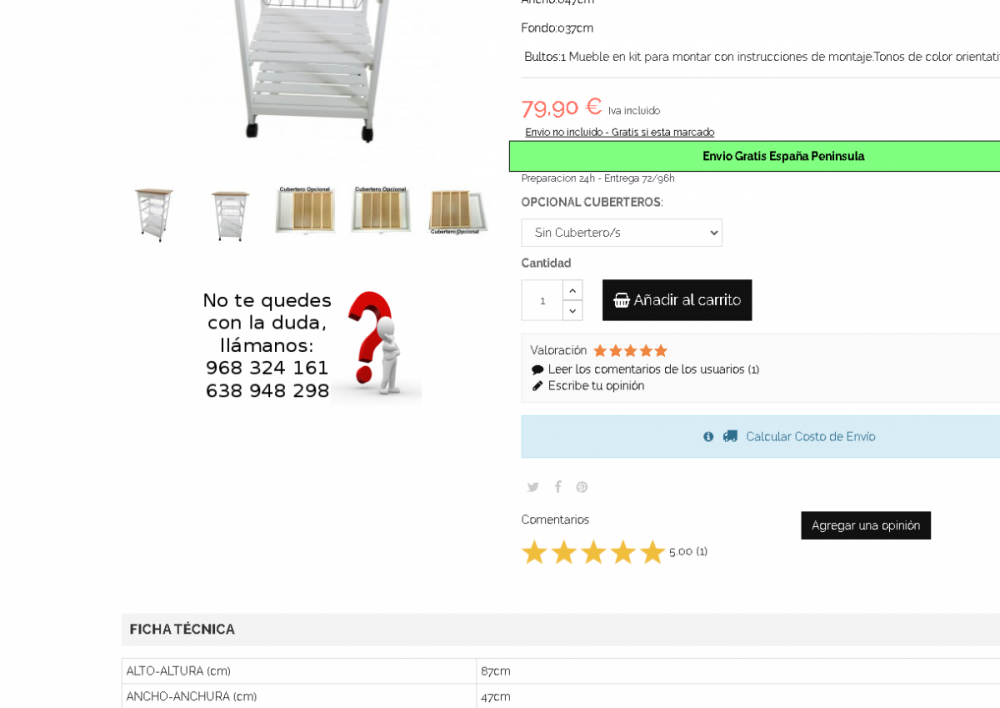Select the last cutlery tray thumbnail

tap(457, 212)
